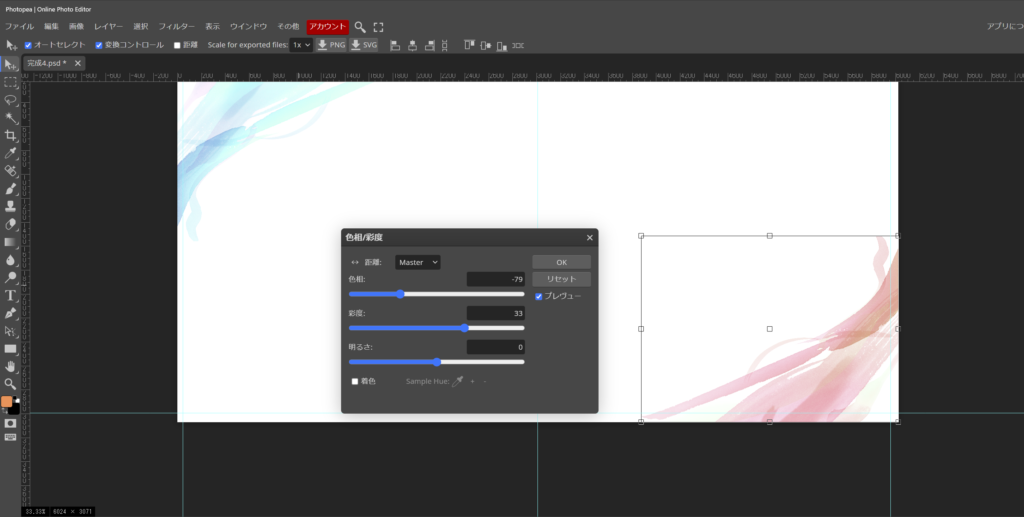Open the レイヤー menu

click(109, 26)
